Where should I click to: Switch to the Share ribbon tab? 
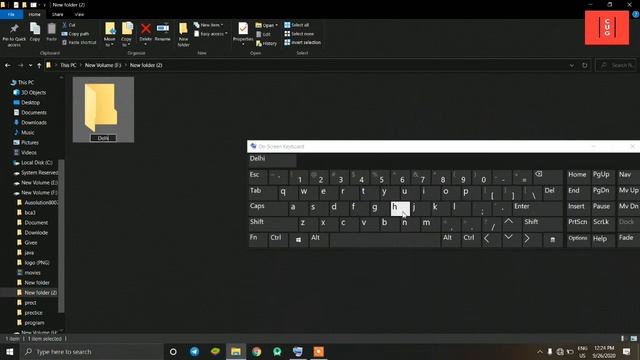click(x=58, y=14)
